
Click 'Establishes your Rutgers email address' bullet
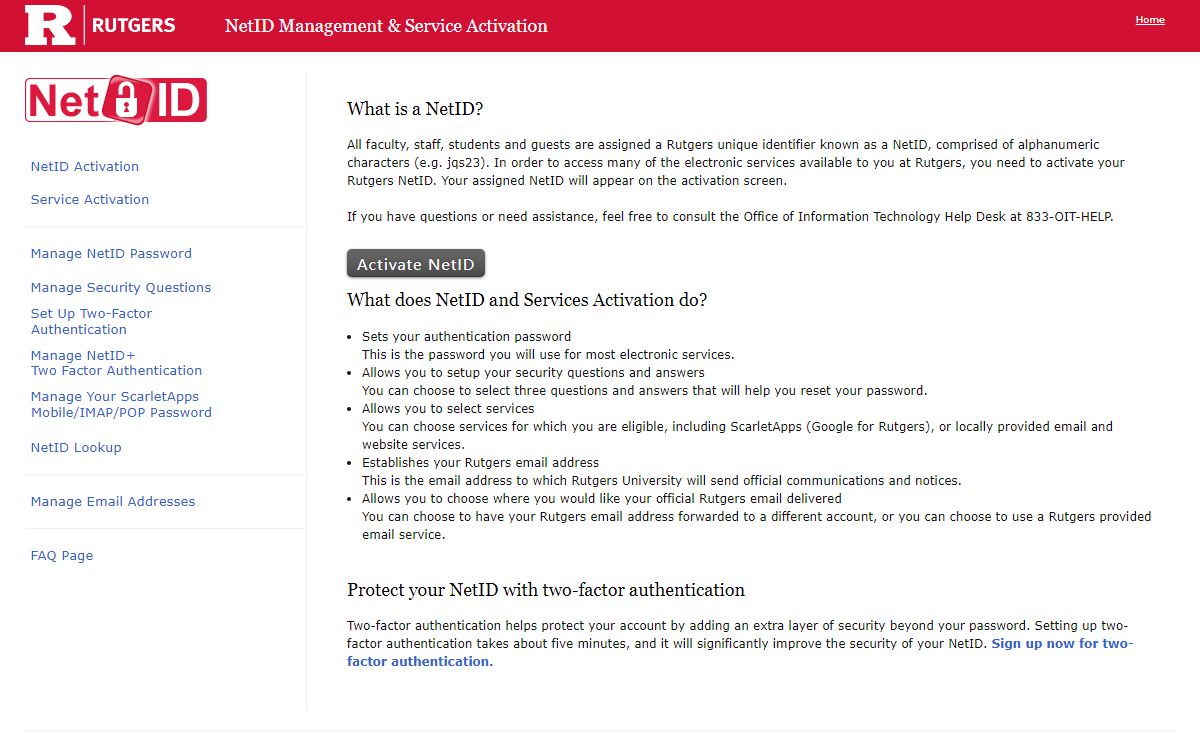[481, 463]
